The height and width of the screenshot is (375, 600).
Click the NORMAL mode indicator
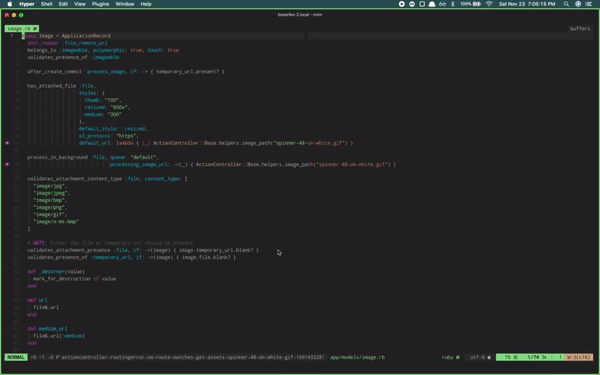(16, 357)
